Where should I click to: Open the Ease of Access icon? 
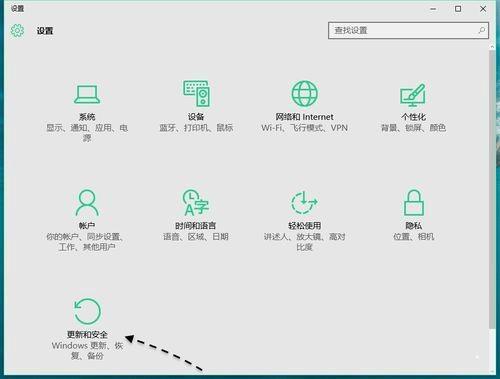(304, 202)
